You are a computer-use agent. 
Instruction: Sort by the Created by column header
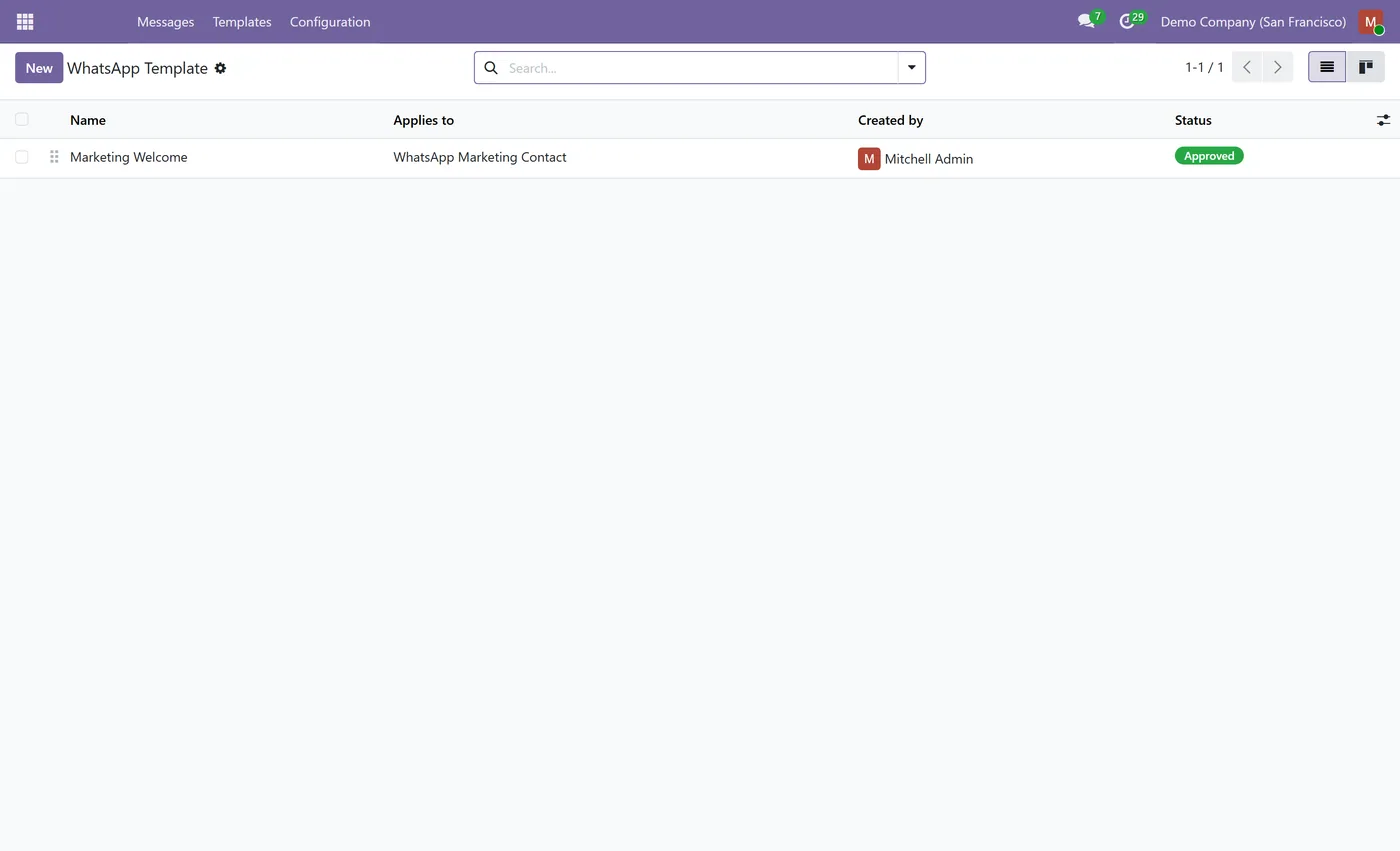pyautogui.click(x=890, y=120)
